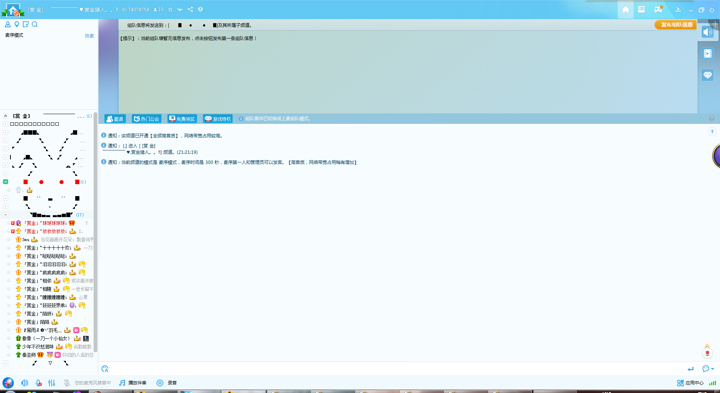Open the 游戏特权 tab button

pos(218,119)
